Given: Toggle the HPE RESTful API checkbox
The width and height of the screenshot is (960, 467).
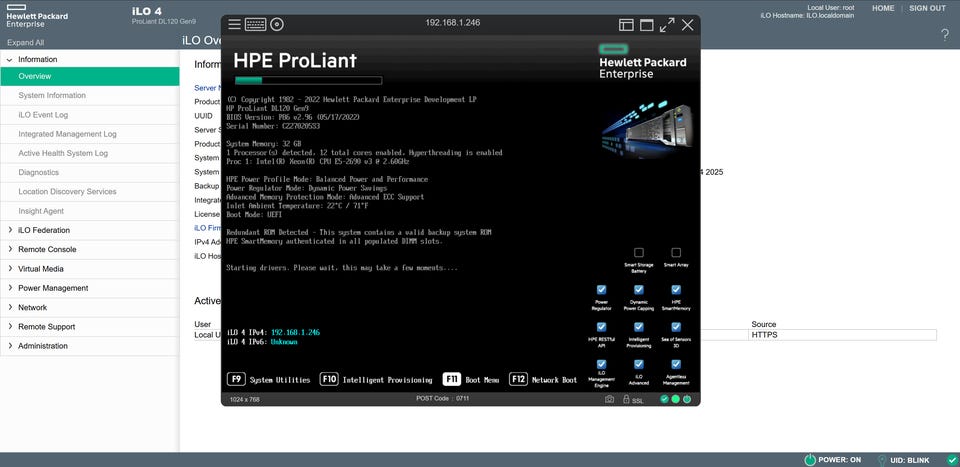Looking at the screenshot, I should (x=601, y=327).
